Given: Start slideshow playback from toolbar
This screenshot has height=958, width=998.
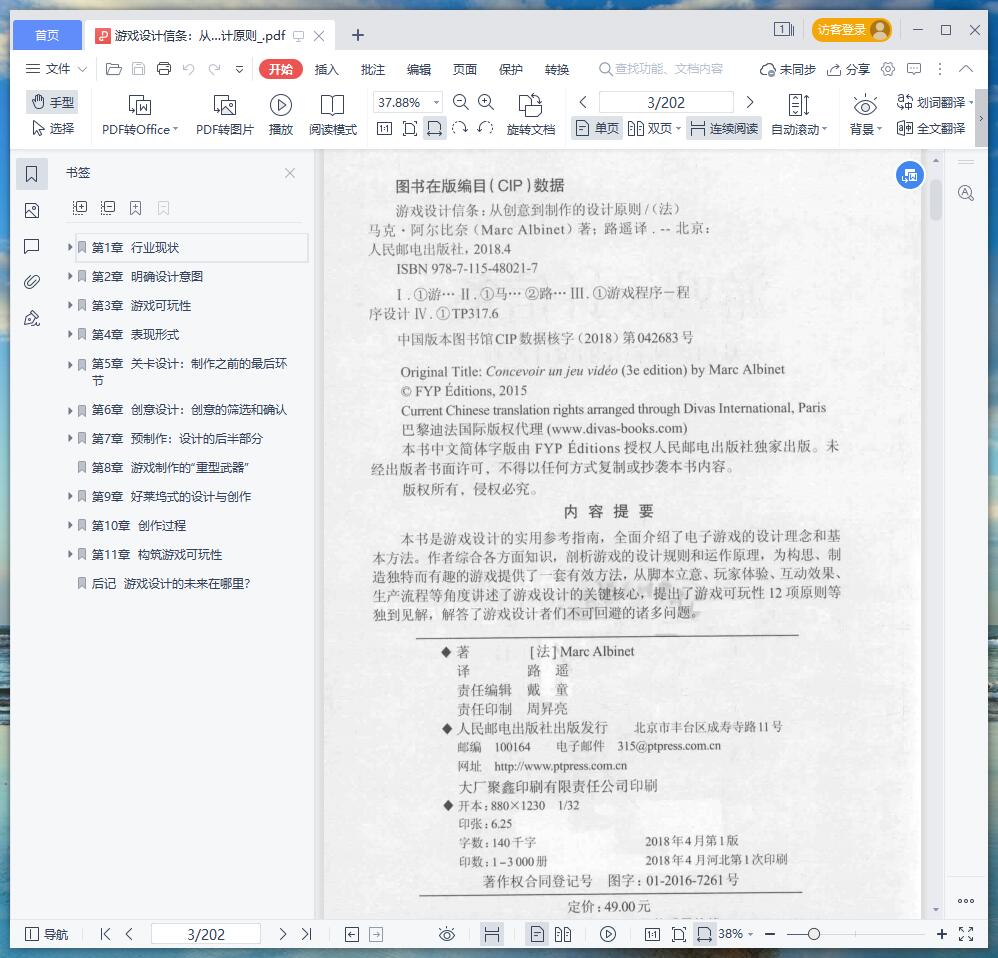Looking at the screenshot, I should coord(281,115).
